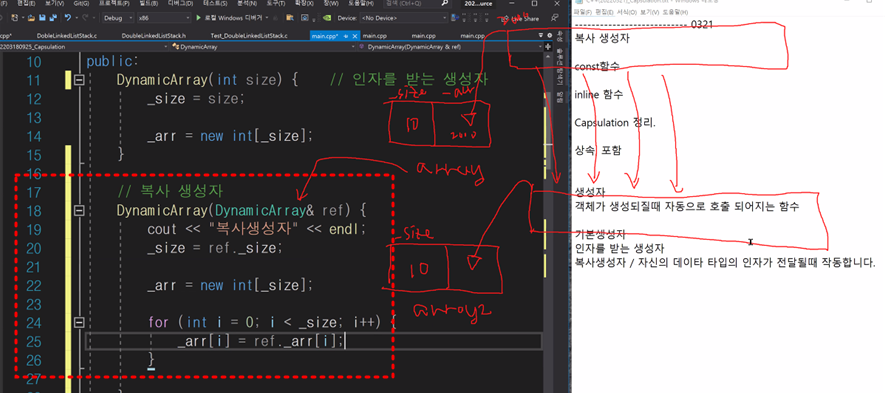887x393 pixels.
Task: Click '상속, 포함' line in Notepad
Action: pyautogui.click(x=597, y=150)
